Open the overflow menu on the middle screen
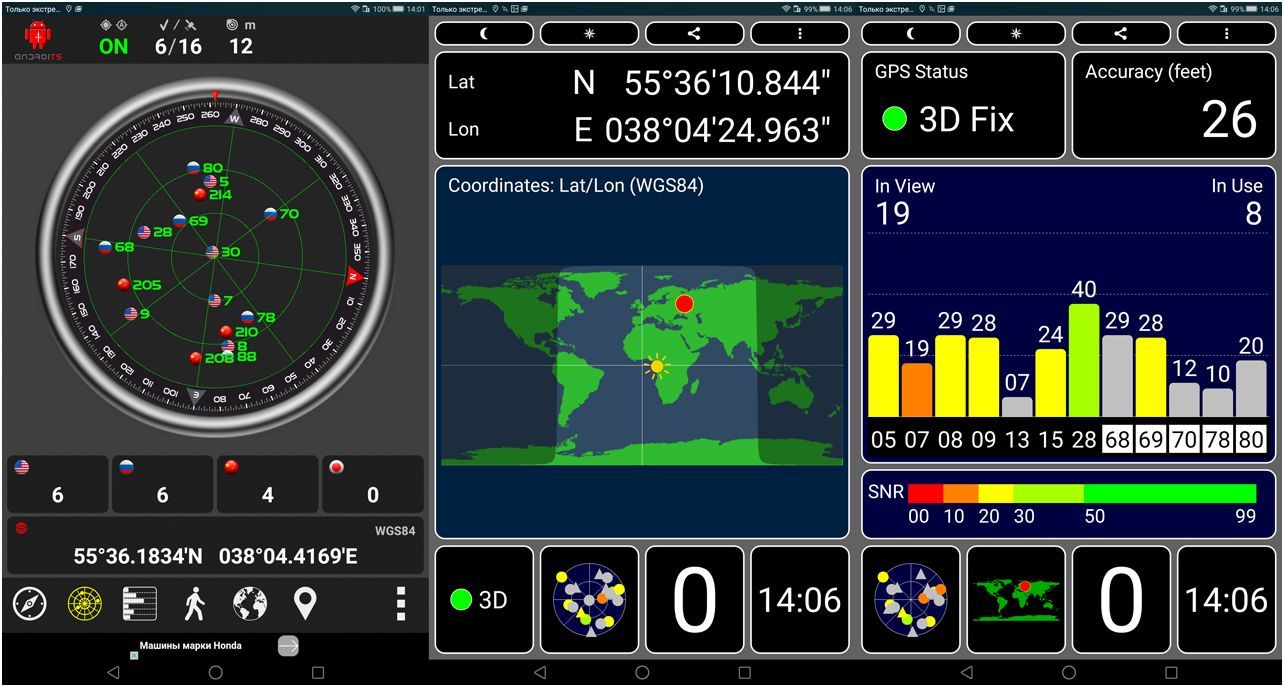This screenshot has height=687, width=1284. pos(799,33)
